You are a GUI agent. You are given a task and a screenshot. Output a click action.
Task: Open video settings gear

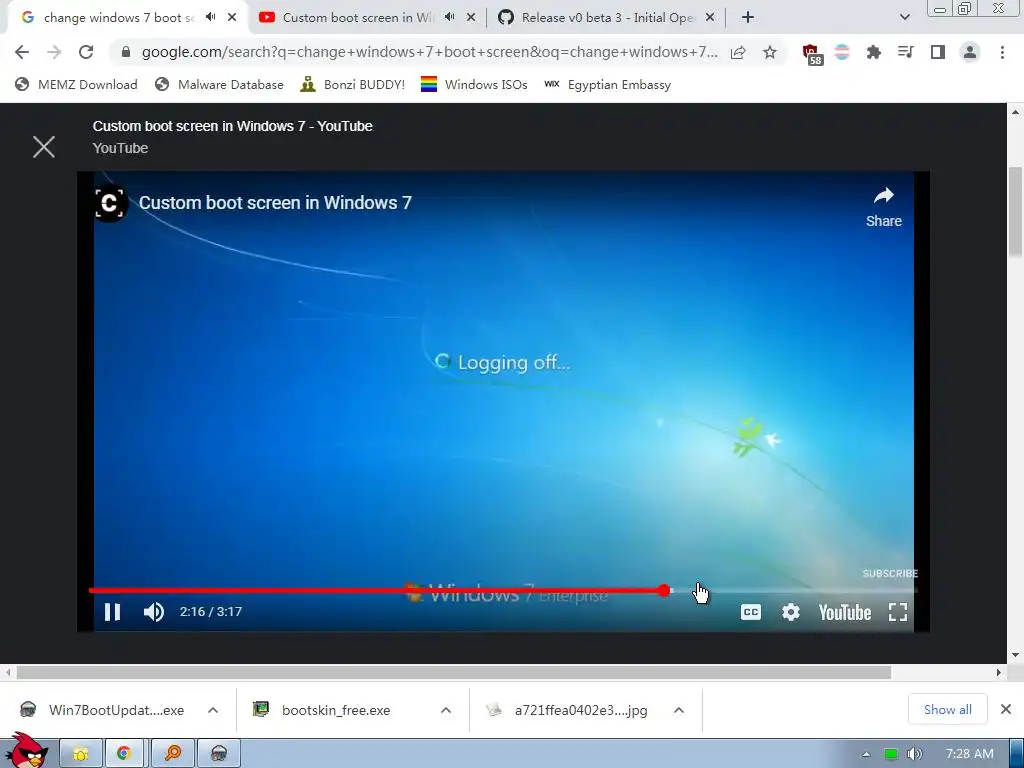790,613
